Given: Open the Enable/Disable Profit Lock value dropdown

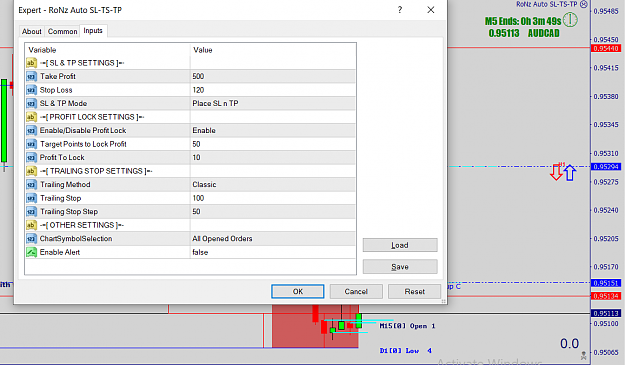Looking at the screenshot, I should 273,131.
